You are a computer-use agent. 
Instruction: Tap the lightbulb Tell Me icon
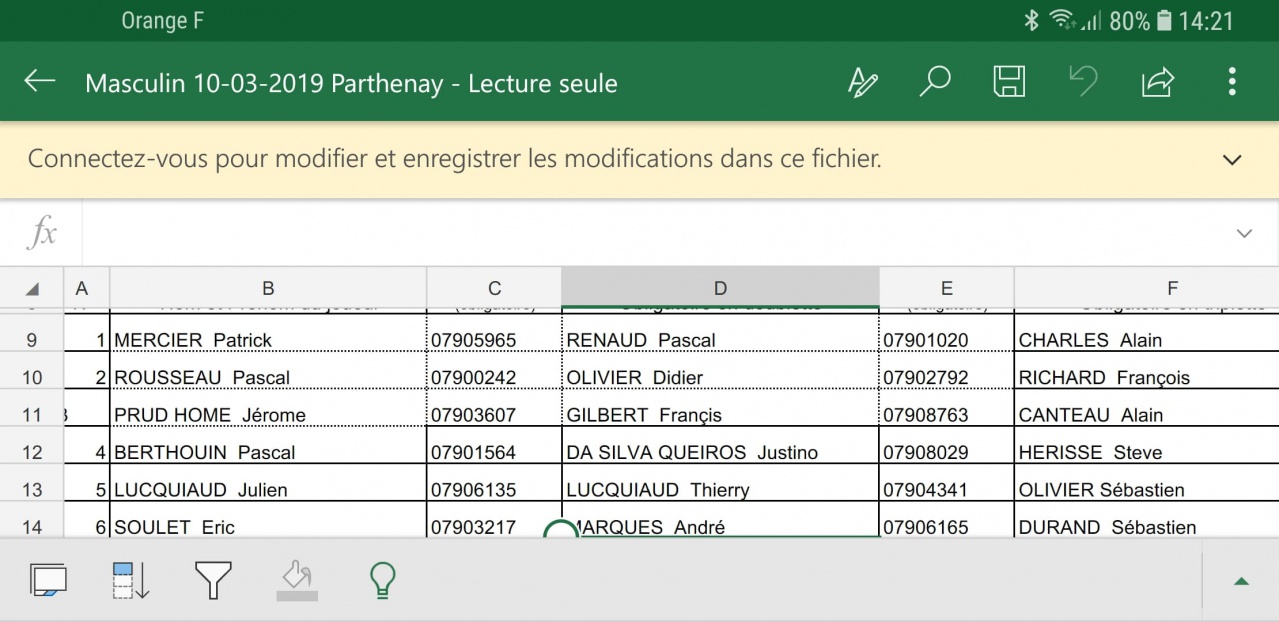tap(382, 580)
